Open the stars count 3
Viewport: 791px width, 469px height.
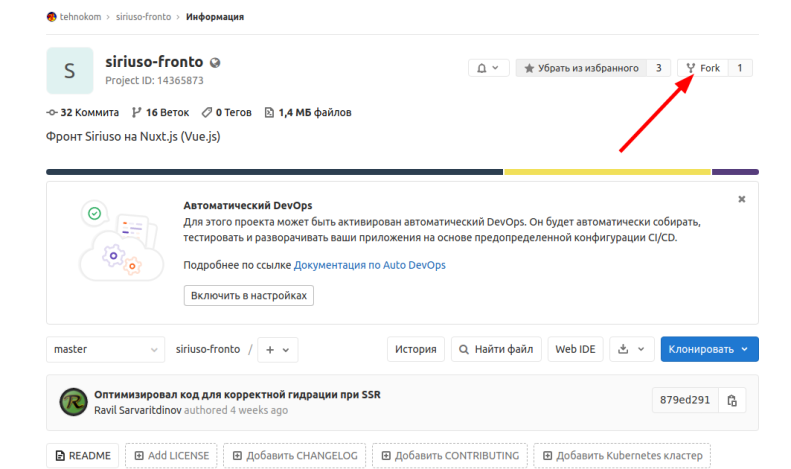(658, 68)
